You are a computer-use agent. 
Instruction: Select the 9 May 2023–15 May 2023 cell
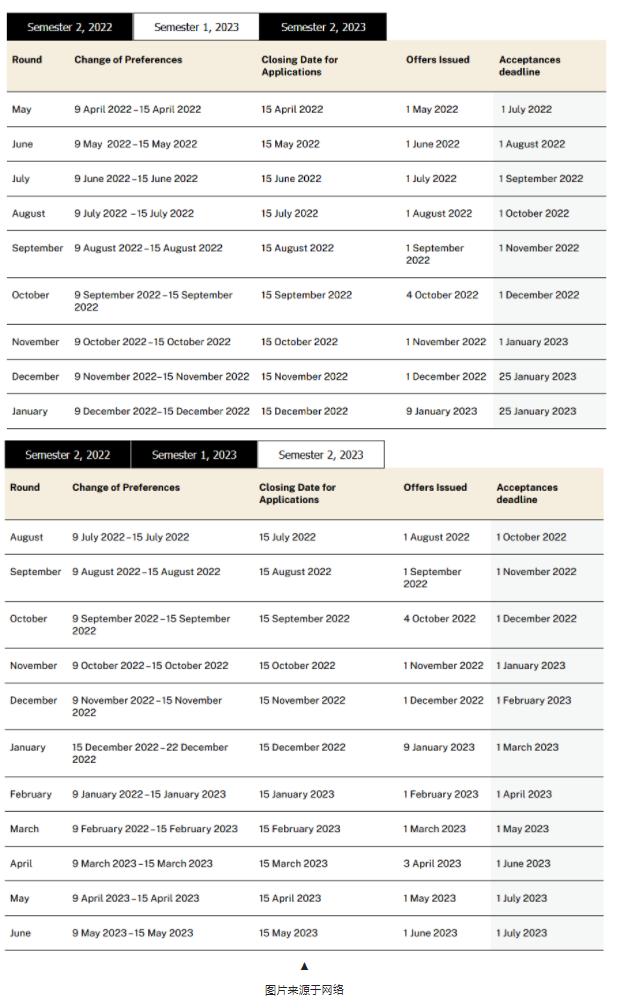pyautogui.click(x=132, y=933)
